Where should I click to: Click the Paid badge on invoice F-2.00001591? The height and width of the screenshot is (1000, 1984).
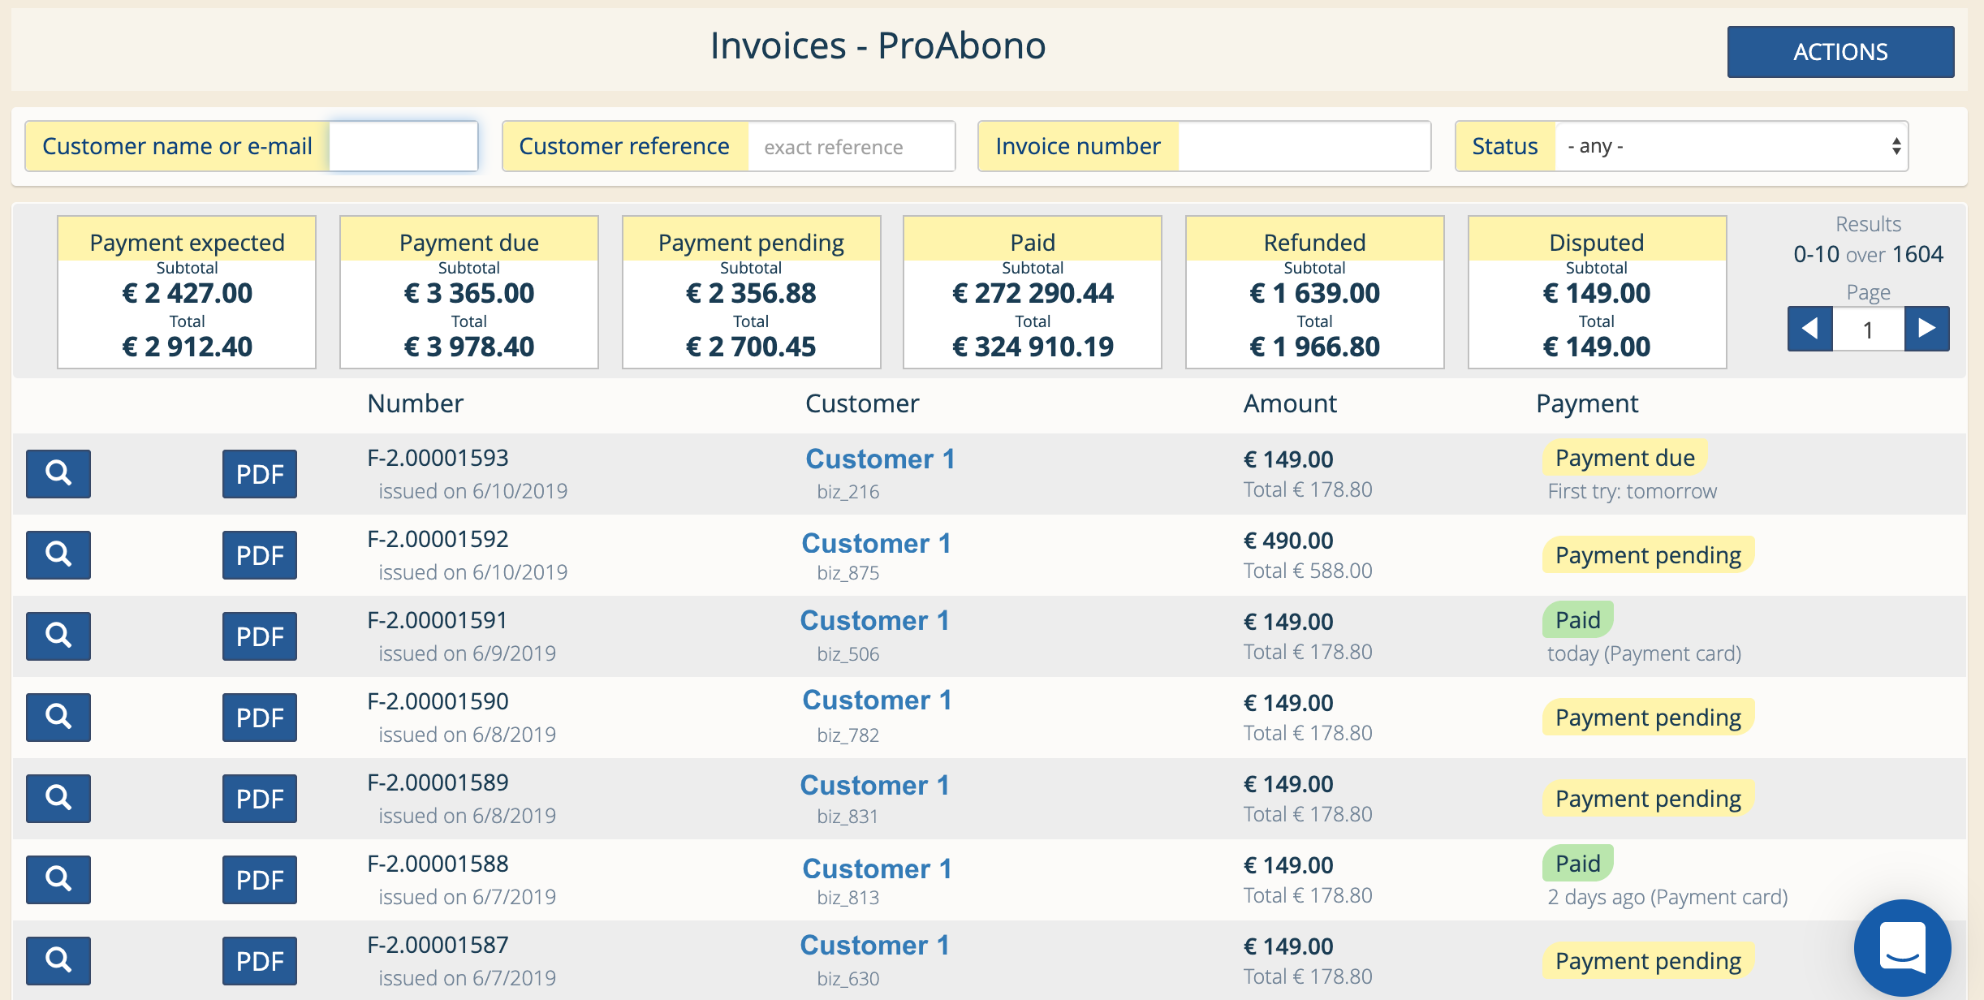[x=1578, y=620]
